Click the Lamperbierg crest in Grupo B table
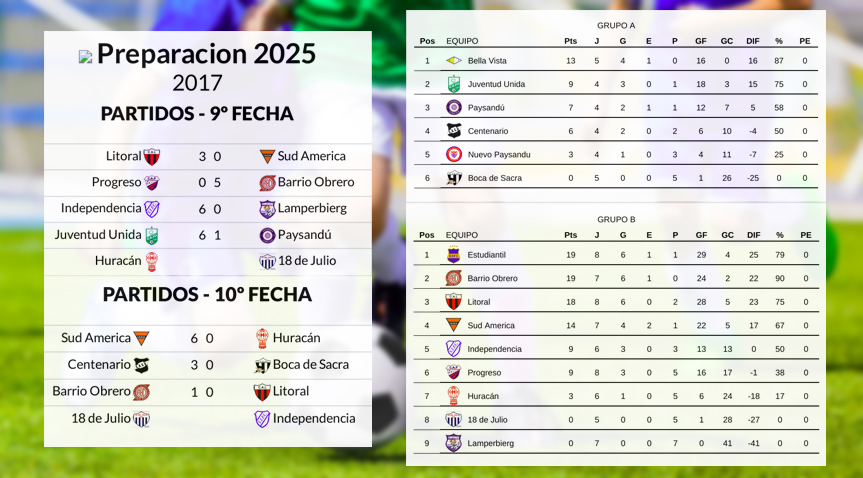 point(454,443)
